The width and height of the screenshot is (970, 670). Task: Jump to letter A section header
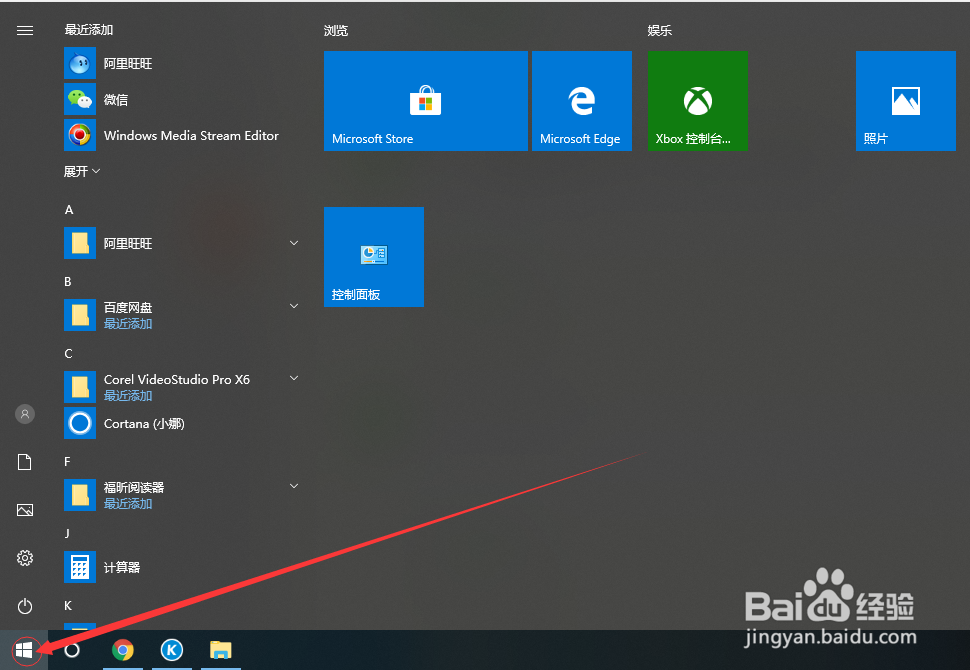pos(69,210)
